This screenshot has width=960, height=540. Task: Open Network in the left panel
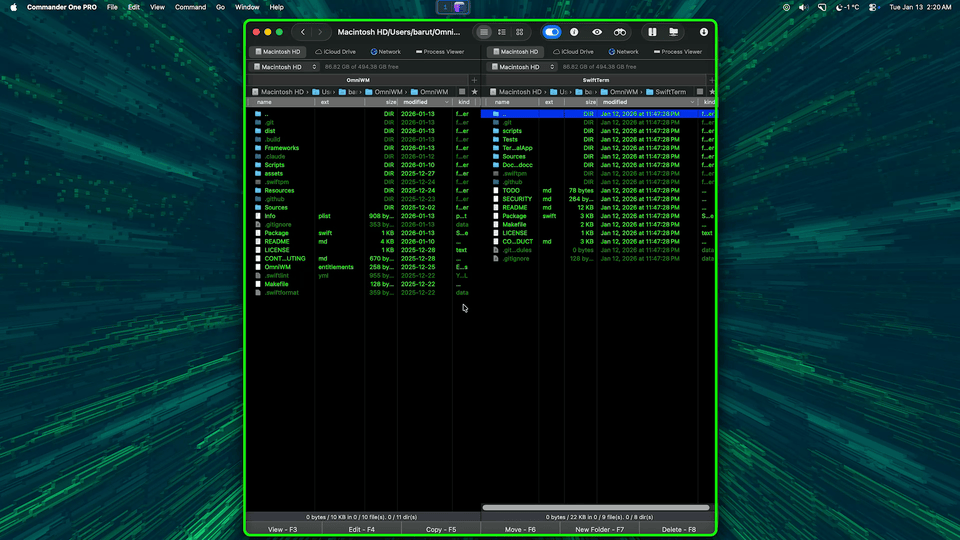386,51
